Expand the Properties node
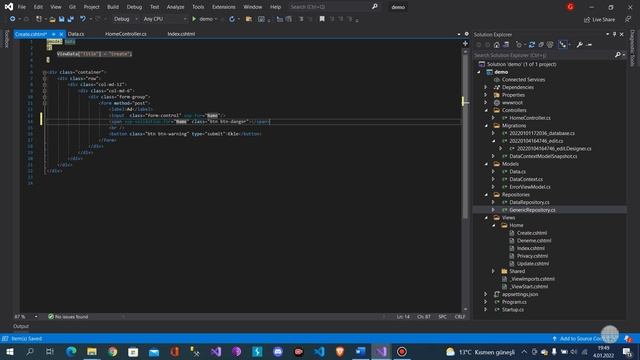This screenshot has width=640, height=360. [x=486, y=95]
